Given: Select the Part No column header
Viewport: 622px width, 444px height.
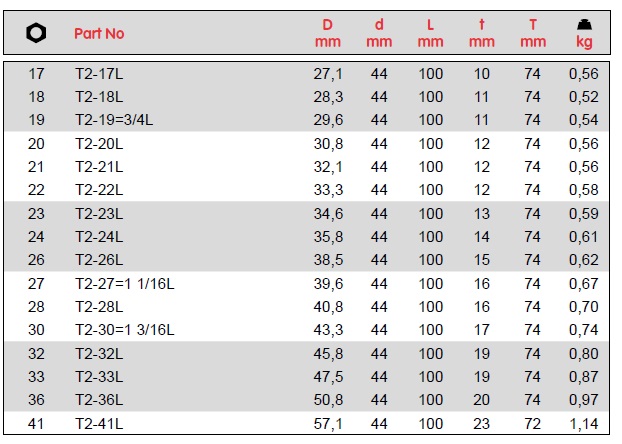Looking at the screenshot, I should click(x=99, y=33).
